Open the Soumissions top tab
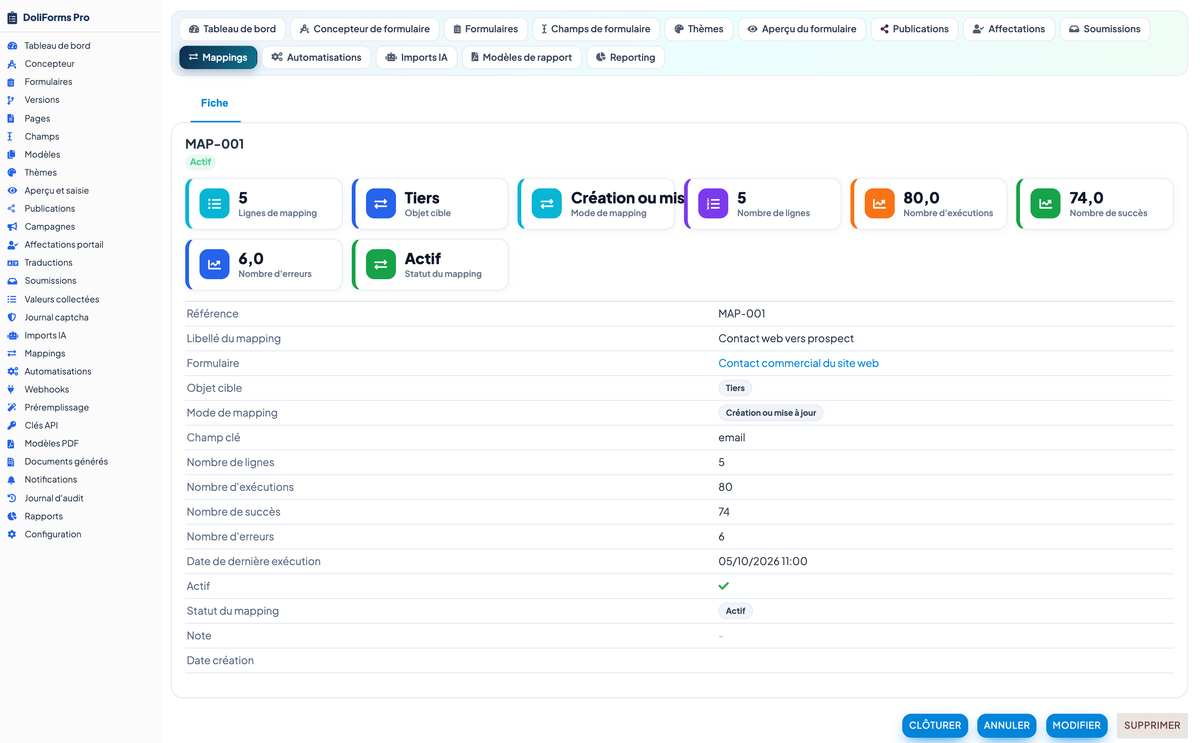The width and height of the screenshot is (1200, 743). (x=1104, y=29)
